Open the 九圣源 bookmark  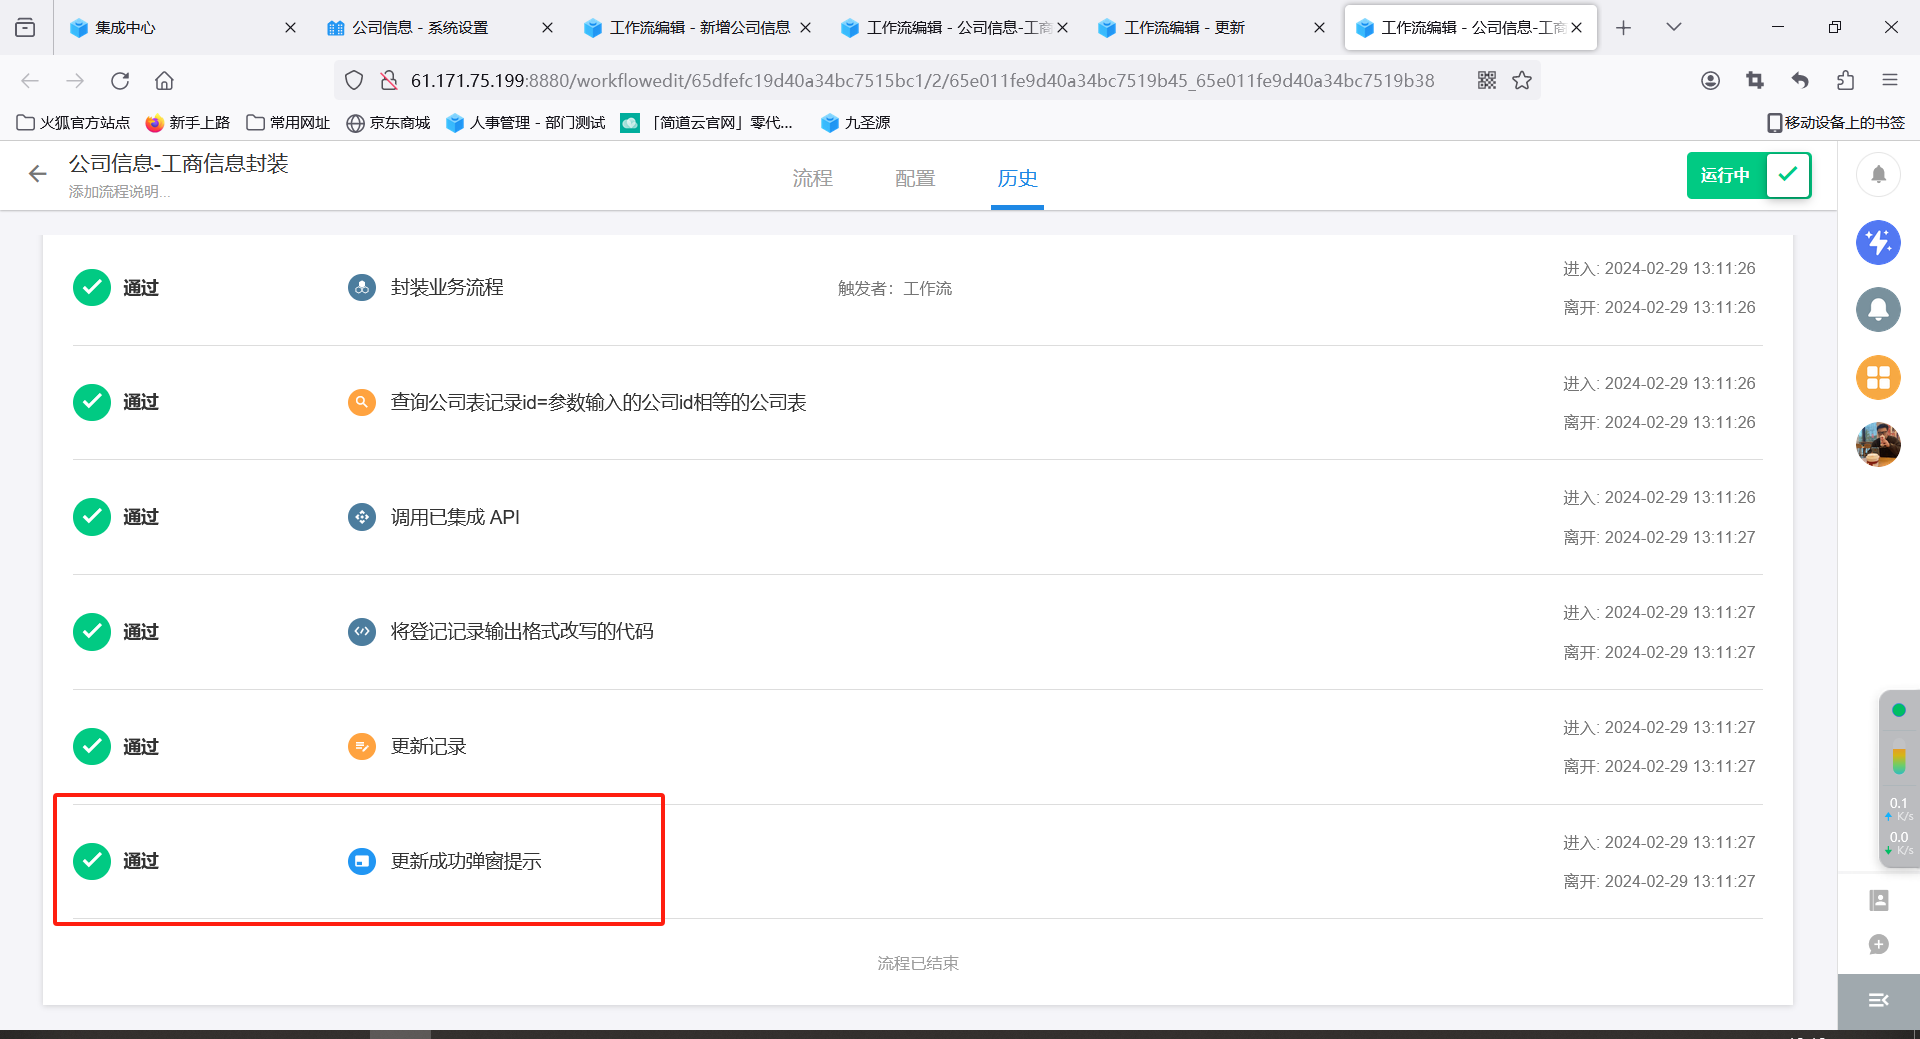pyautogui.click(x=855, y=123)
